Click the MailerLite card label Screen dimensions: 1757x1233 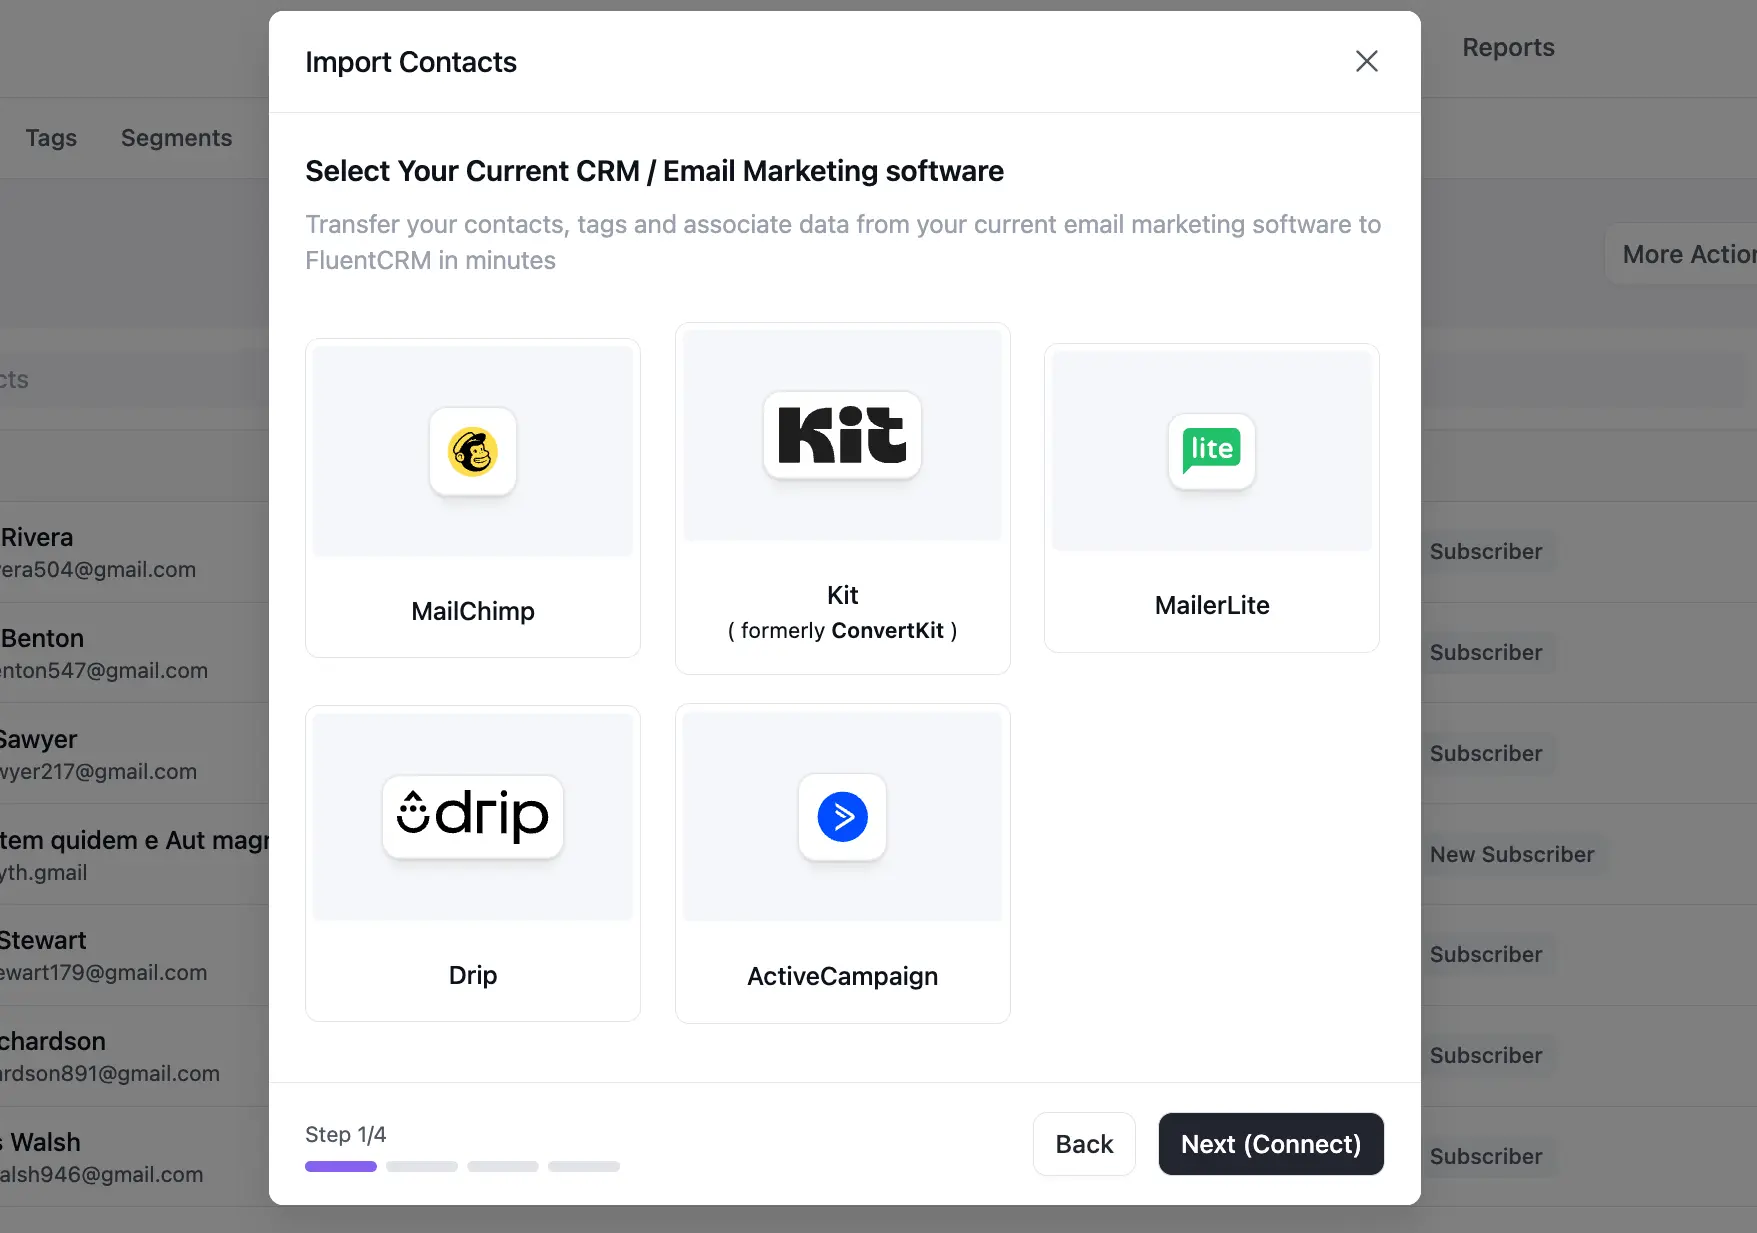(1212, 605)
